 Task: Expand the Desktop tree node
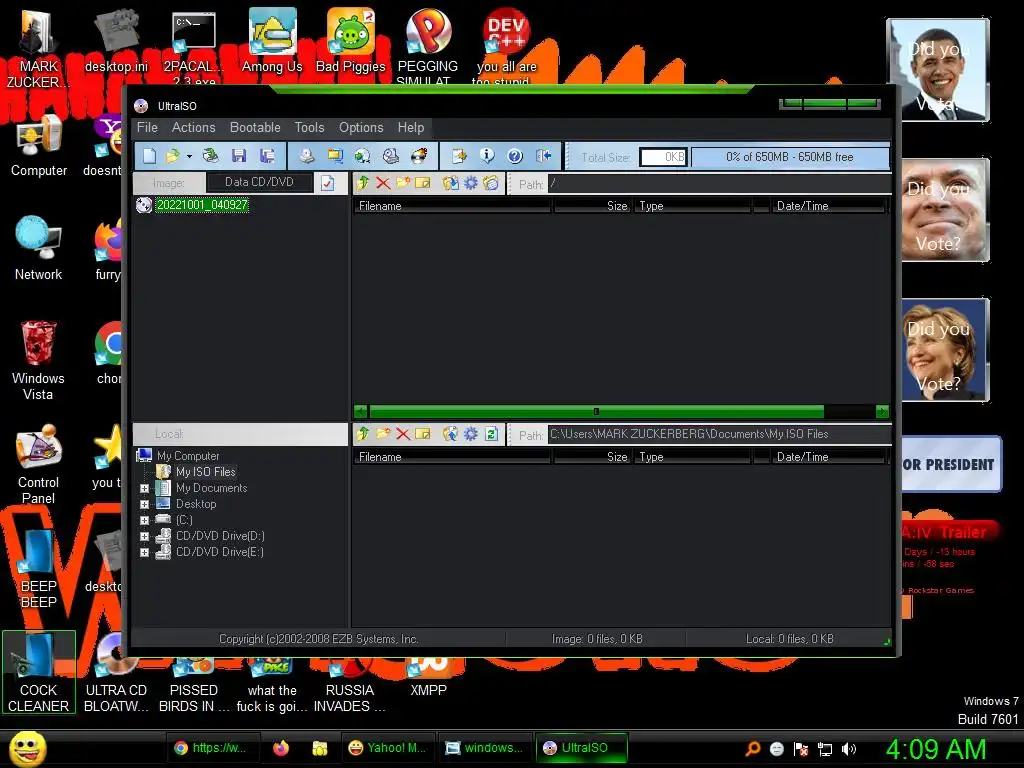point(144,505)
